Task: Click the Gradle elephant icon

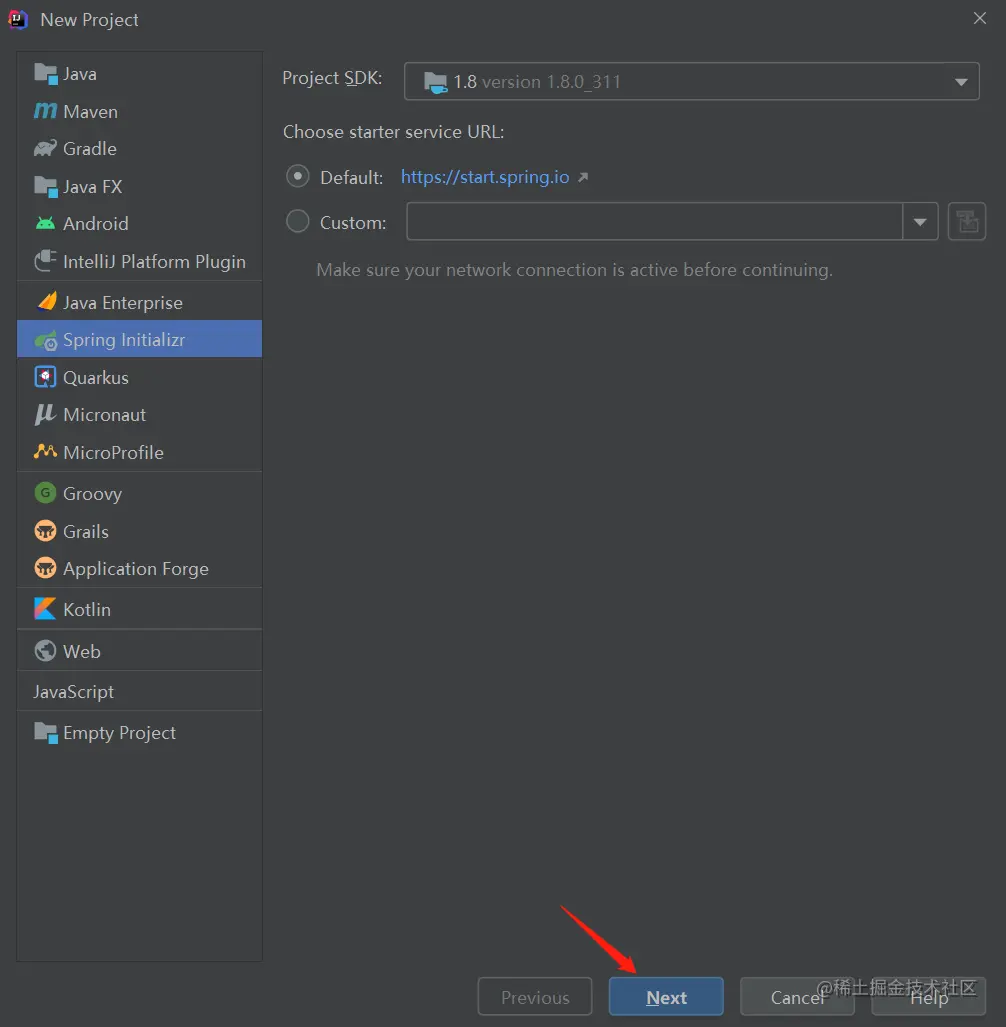Action: click(x=45, y=149)
